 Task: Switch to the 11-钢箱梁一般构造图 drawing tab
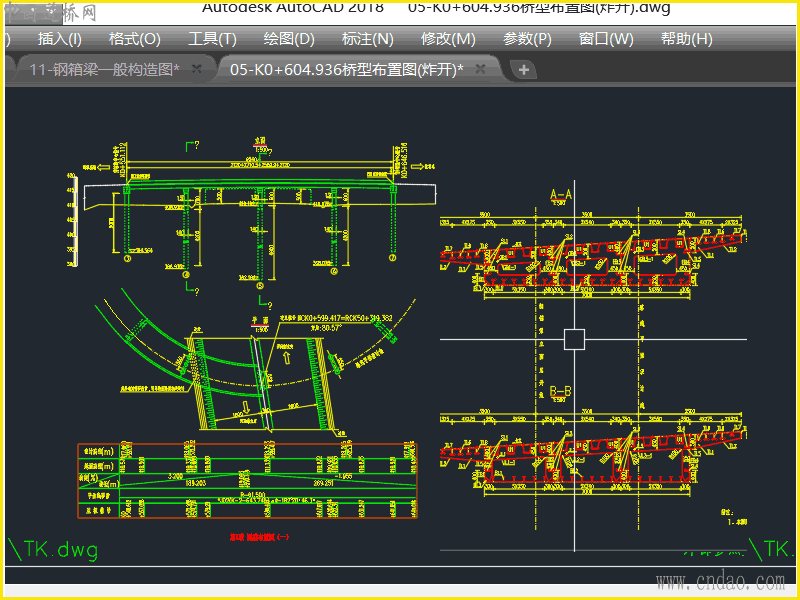coord(104,69)
